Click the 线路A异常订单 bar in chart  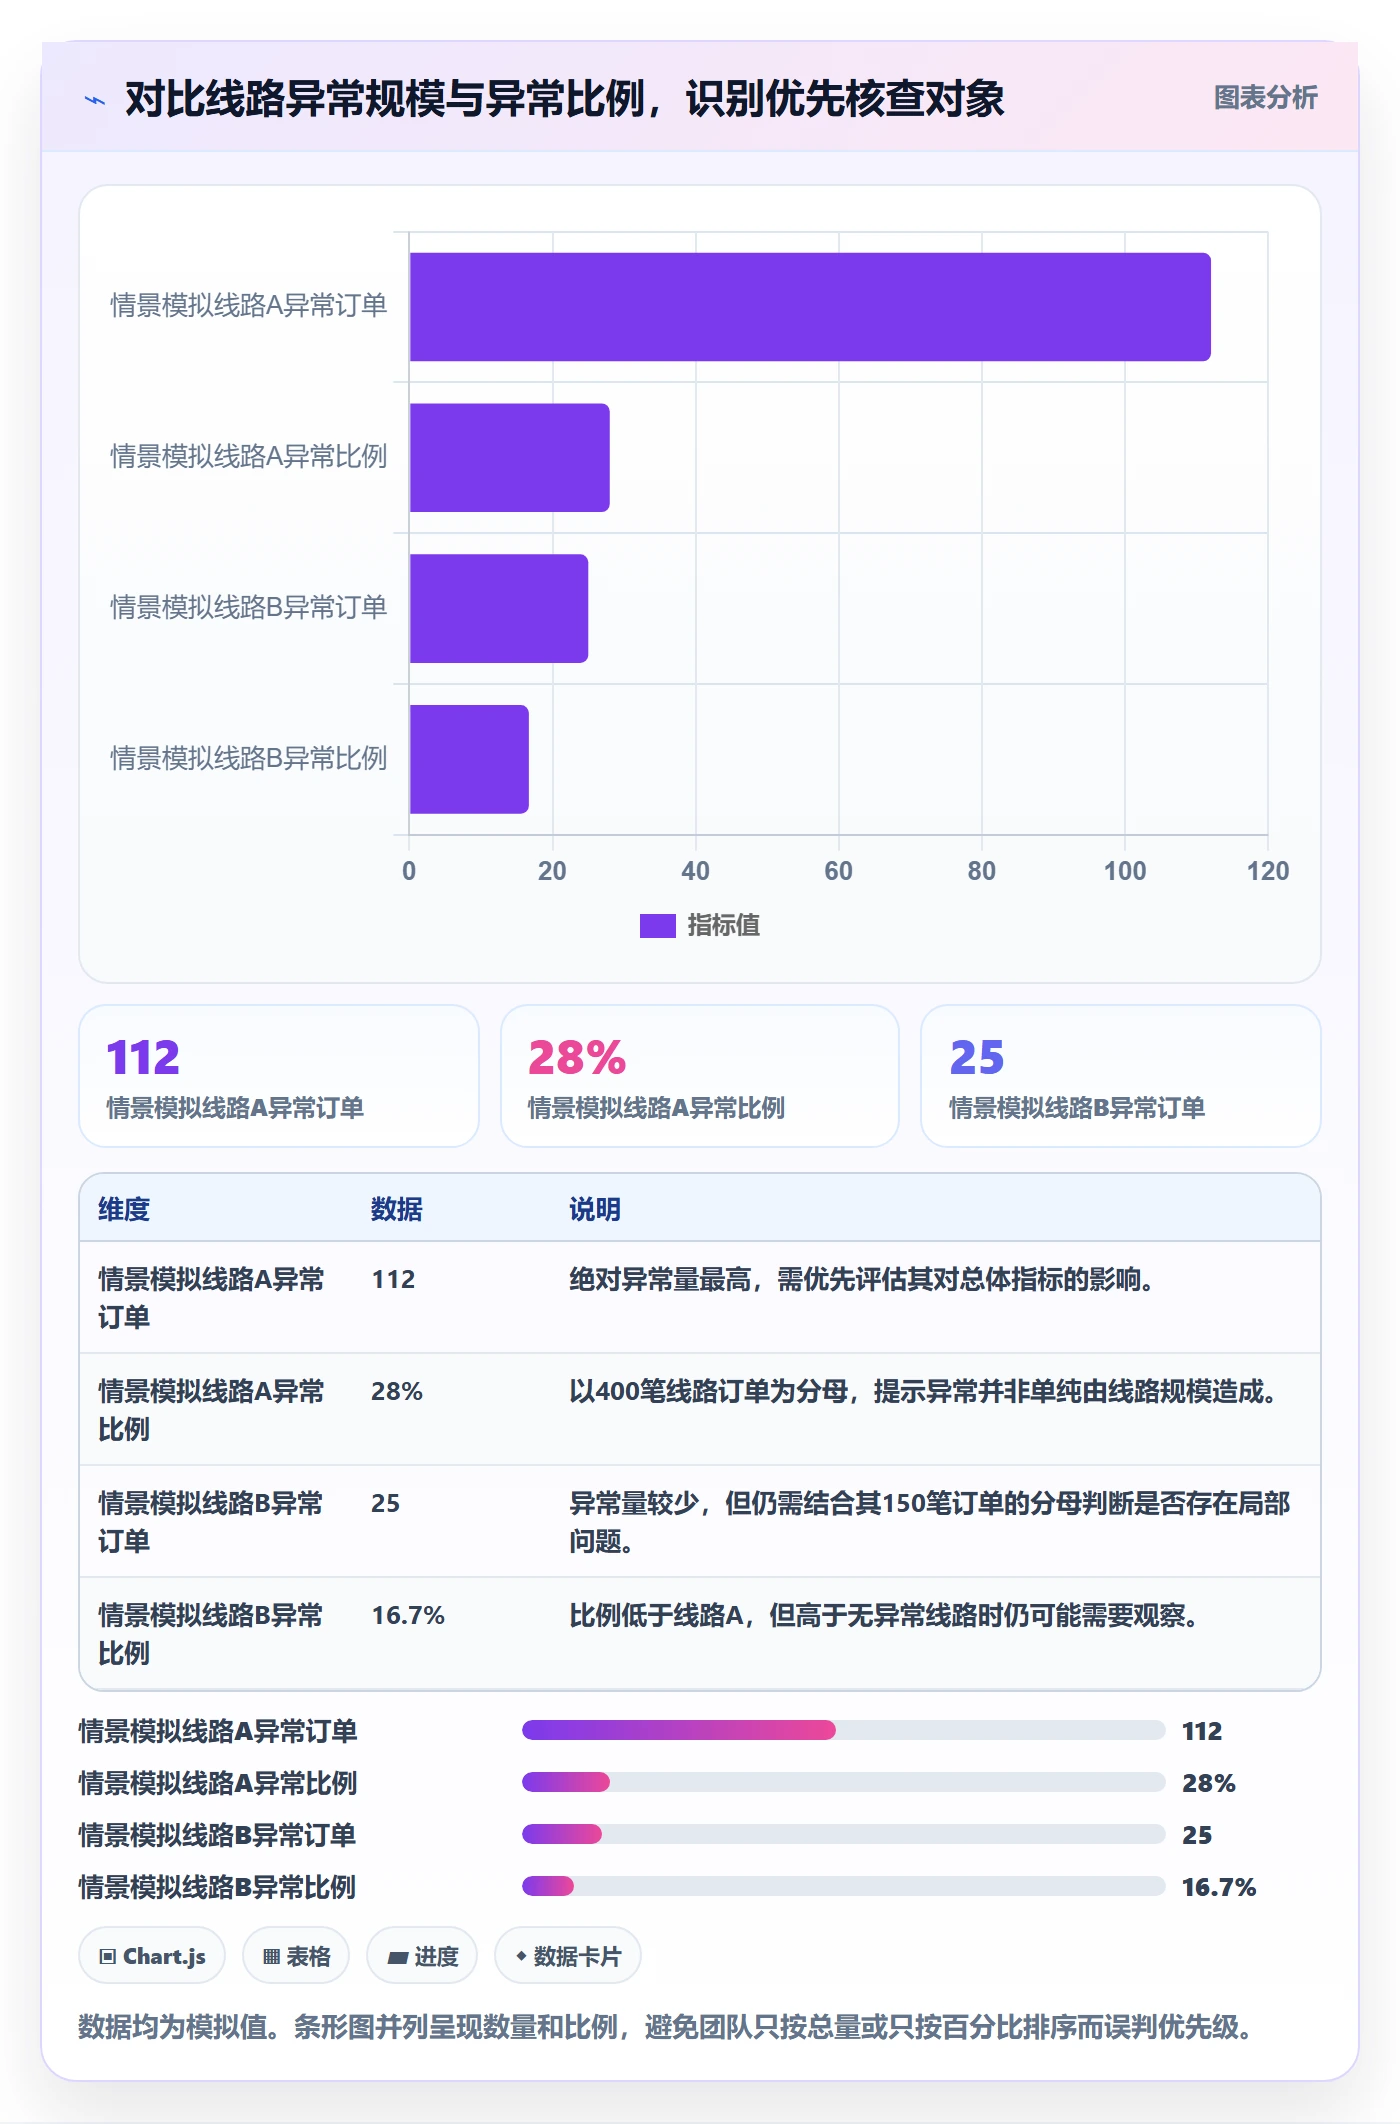coord(810,307)
